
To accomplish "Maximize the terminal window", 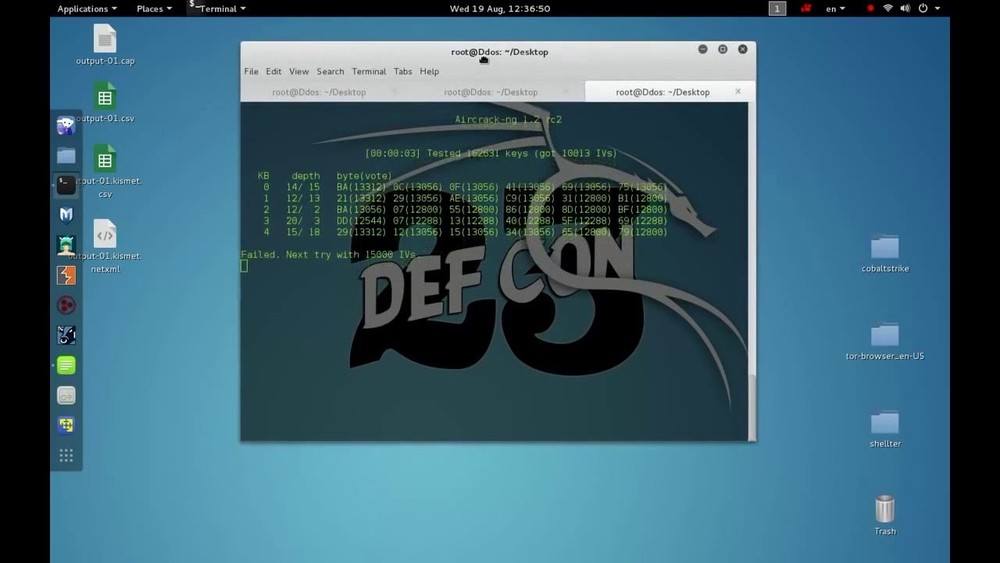I will coord(723,49).
